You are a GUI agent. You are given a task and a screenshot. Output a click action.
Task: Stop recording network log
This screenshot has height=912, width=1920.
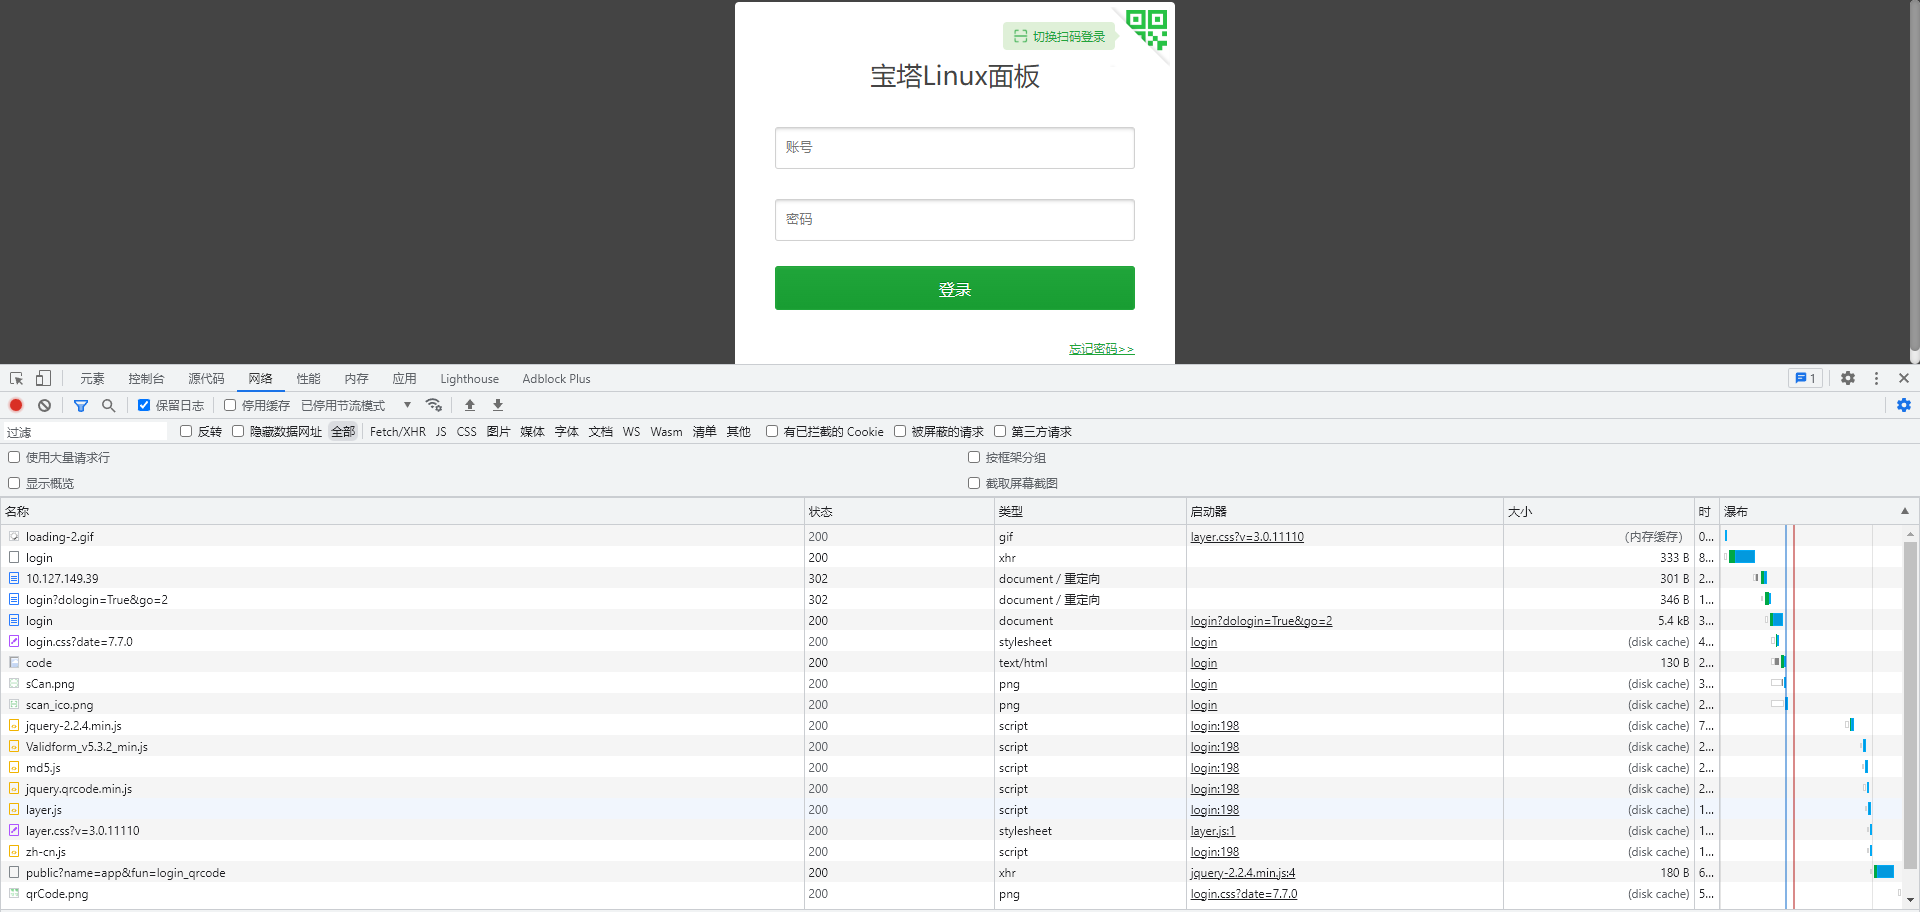tap(16, 405)
